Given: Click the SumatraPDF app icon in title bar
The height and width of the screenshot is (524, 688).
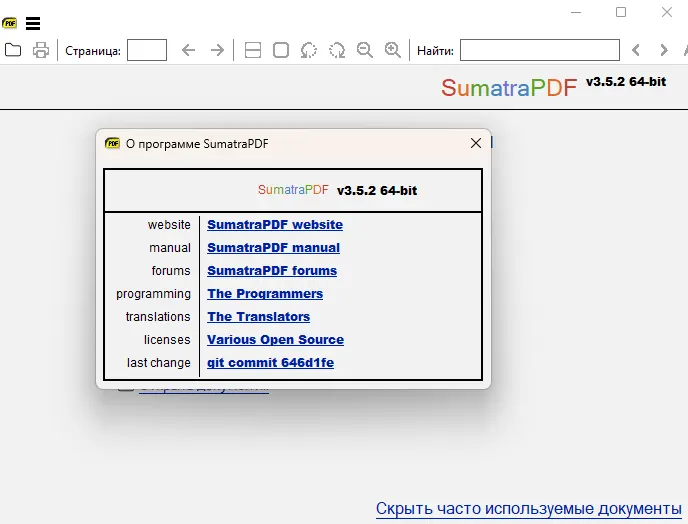Looking at the screenshot, I should [x=10, y=23].
